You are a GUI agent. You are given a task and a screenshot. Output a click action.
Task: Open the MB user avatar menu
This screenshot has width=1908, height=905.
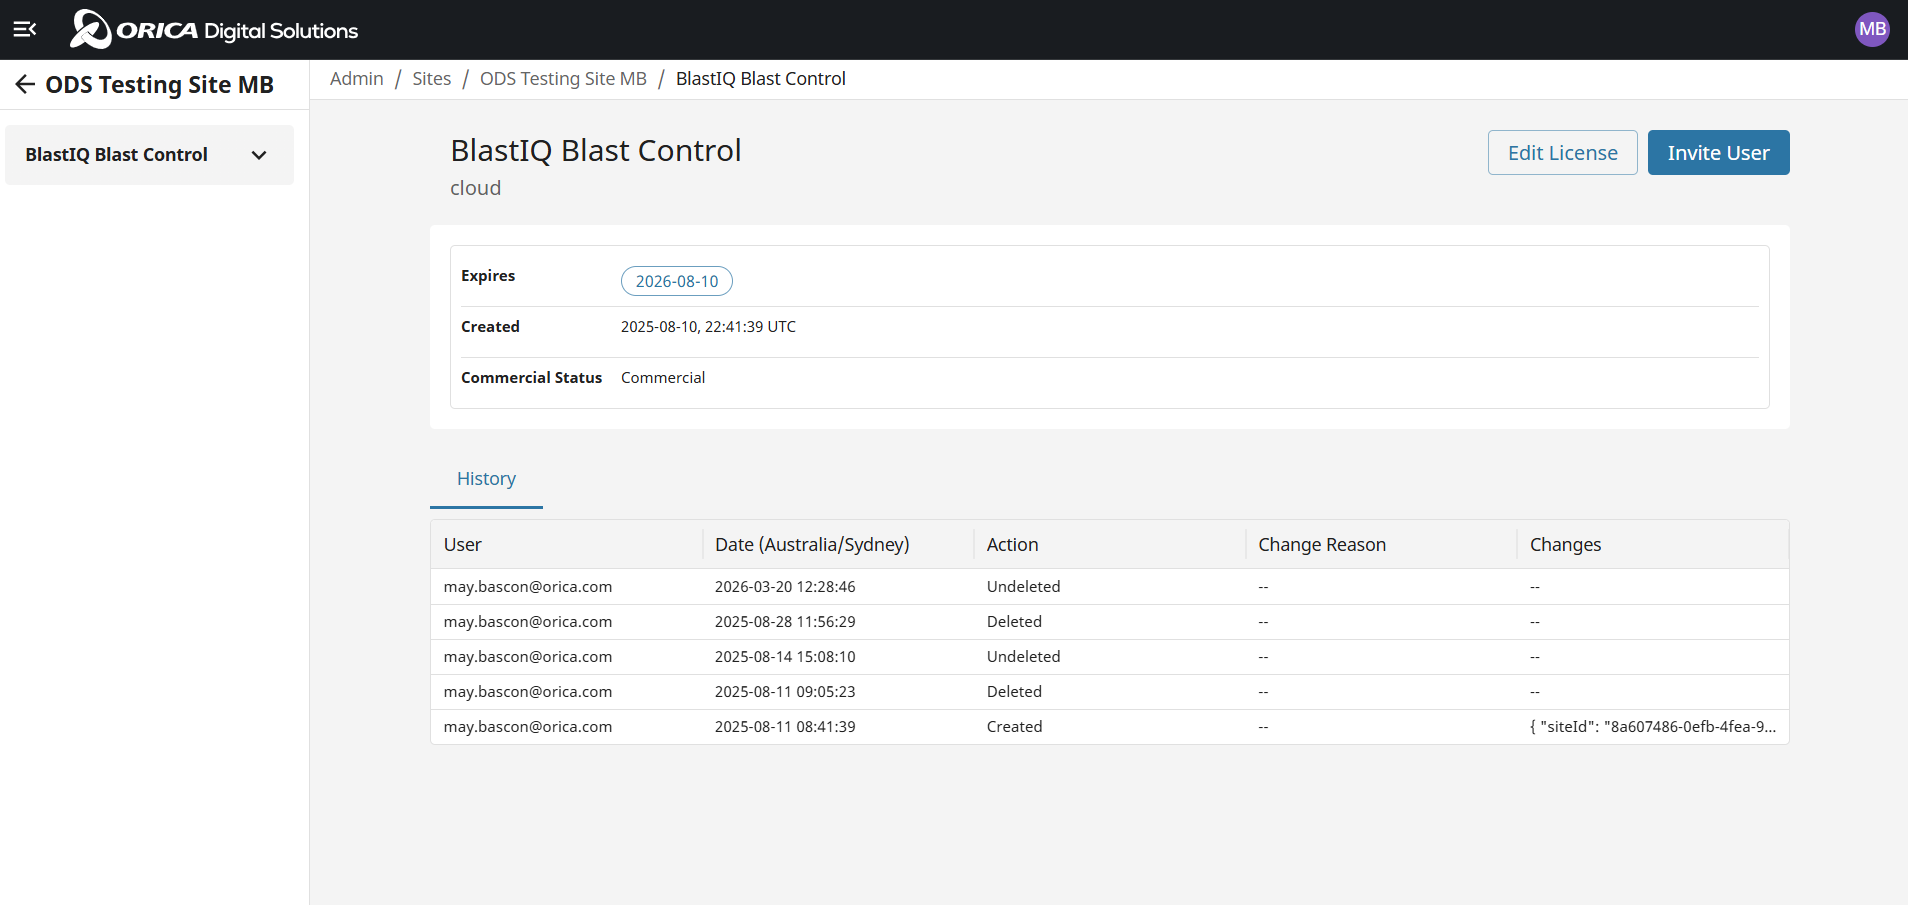1872,29
